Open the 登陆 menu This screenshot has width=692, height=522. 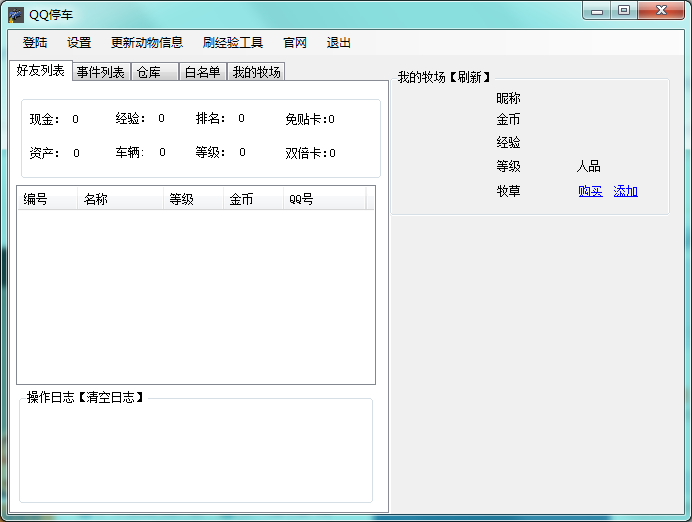tap(35, 43)
